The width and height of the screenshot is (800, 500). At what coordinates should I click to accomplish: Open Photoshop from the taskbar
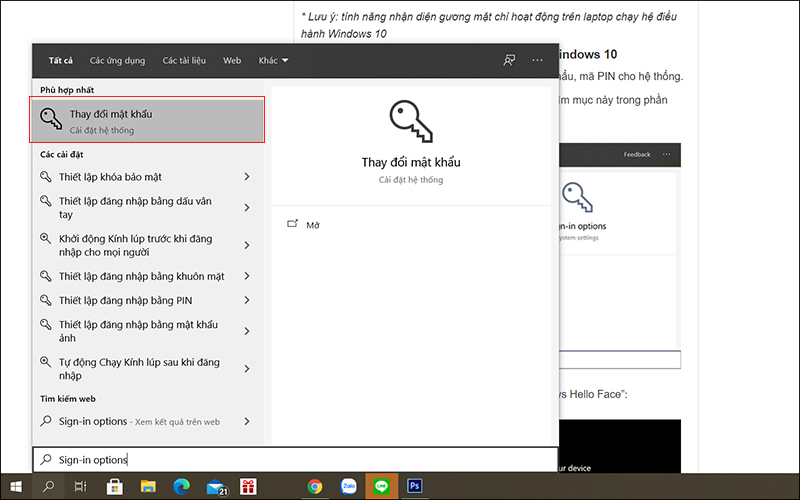(414, 486)
